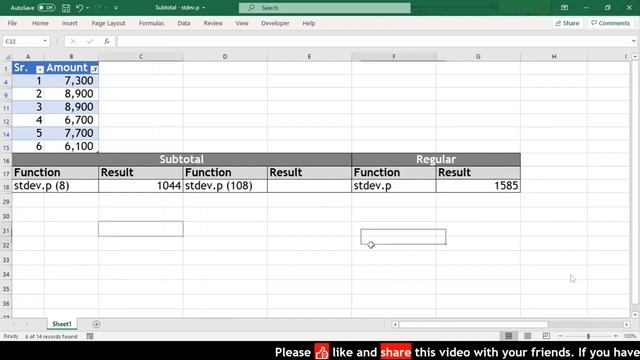Open the Help tab

pyautogui.click(x=309, y=23)
